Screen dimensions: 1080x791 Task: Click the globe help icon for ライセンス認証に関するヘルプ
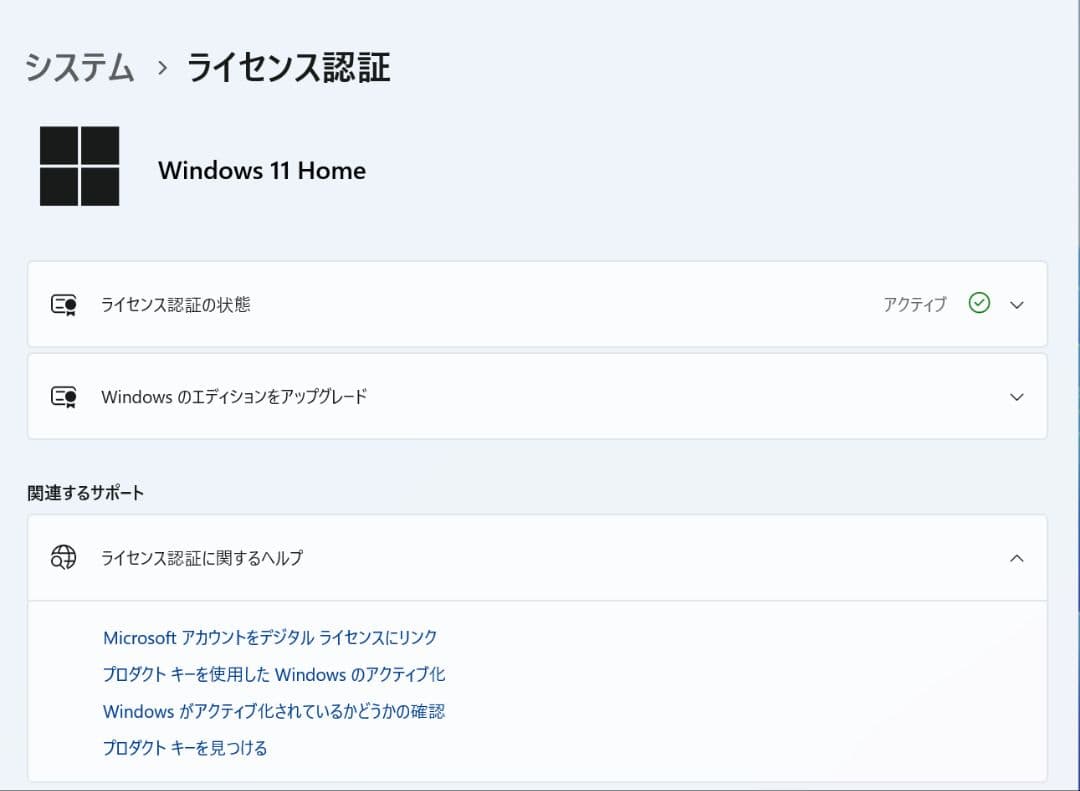tap(63, 558)
